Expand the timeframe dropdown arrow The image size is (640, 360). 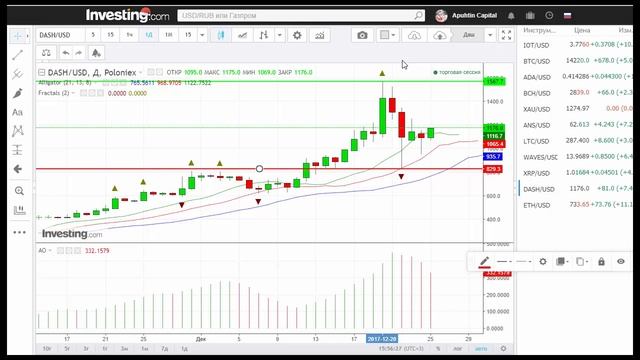[202, 35]
